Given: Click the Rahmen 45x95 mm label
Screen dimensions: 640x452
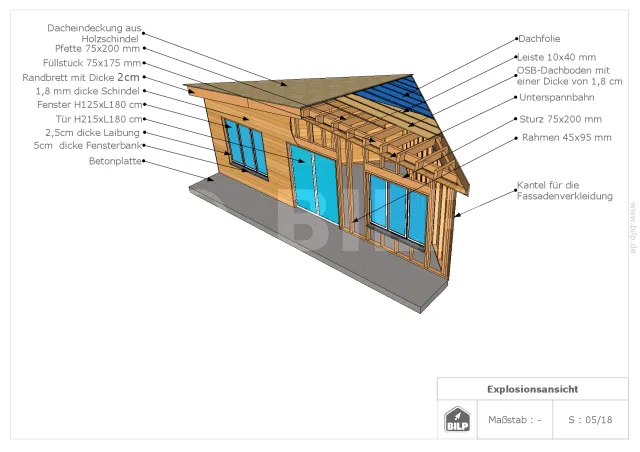Looking at the screenshot, I should [566, 137].
